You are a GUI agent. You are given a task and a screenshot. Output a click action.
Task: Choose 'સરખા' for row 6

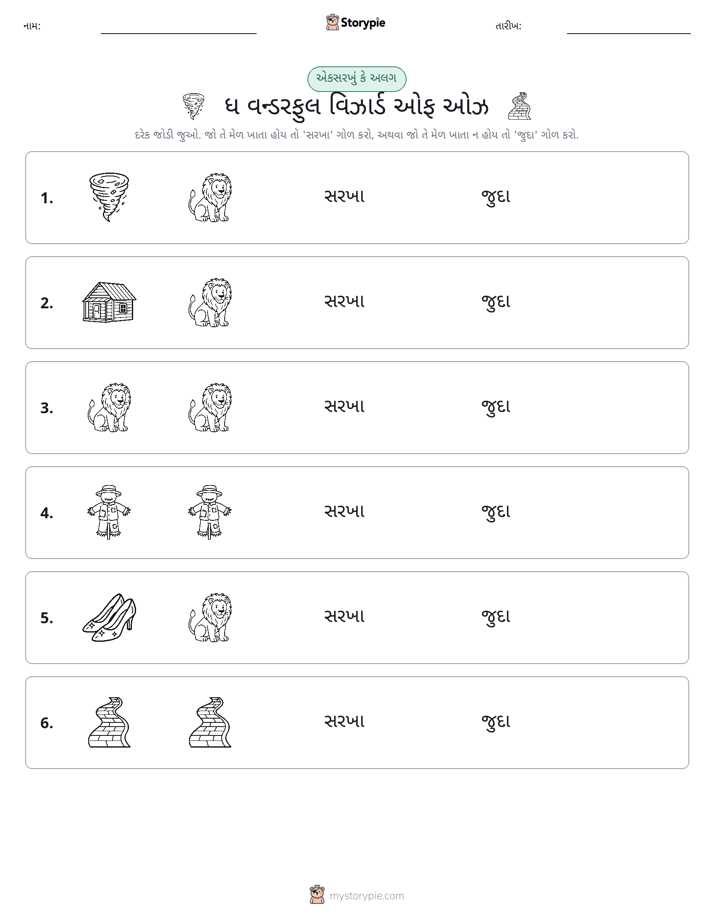(345, 721)
